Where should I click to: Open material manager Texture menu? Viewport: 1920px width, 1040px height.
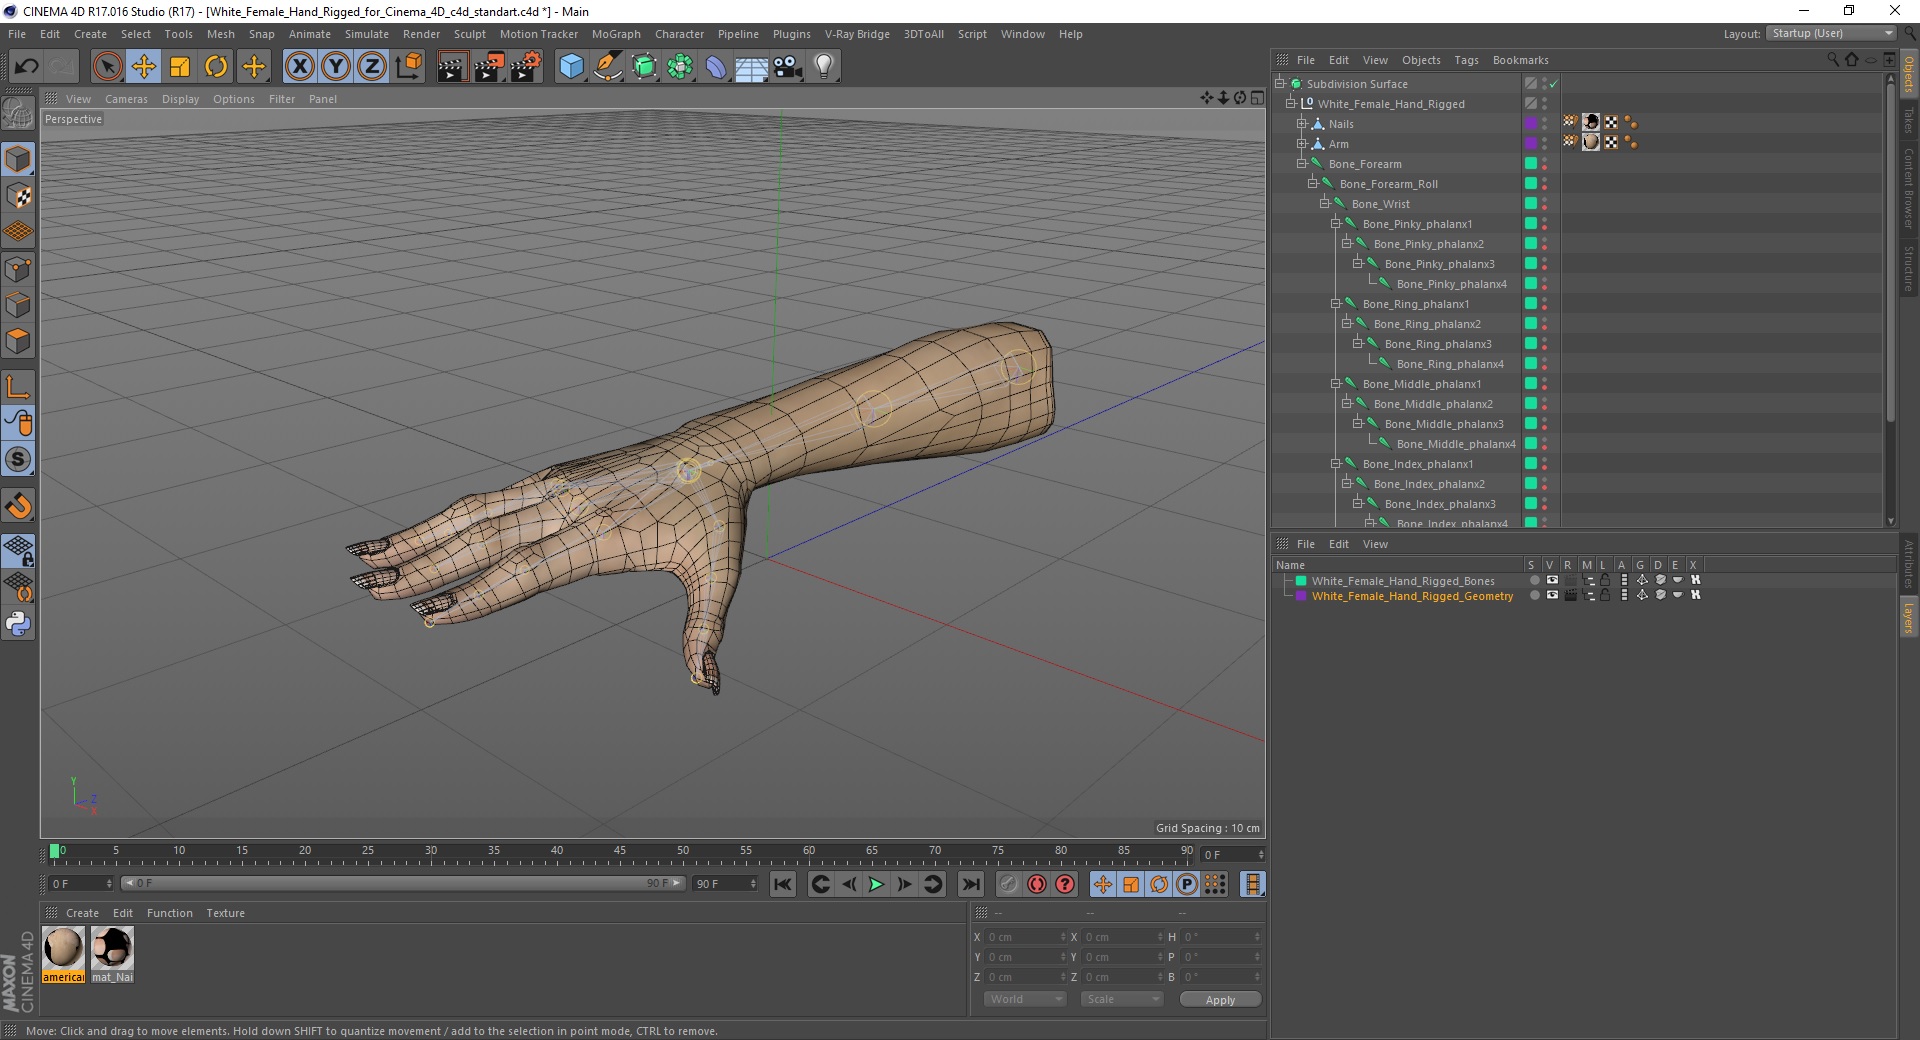[225, 913]
